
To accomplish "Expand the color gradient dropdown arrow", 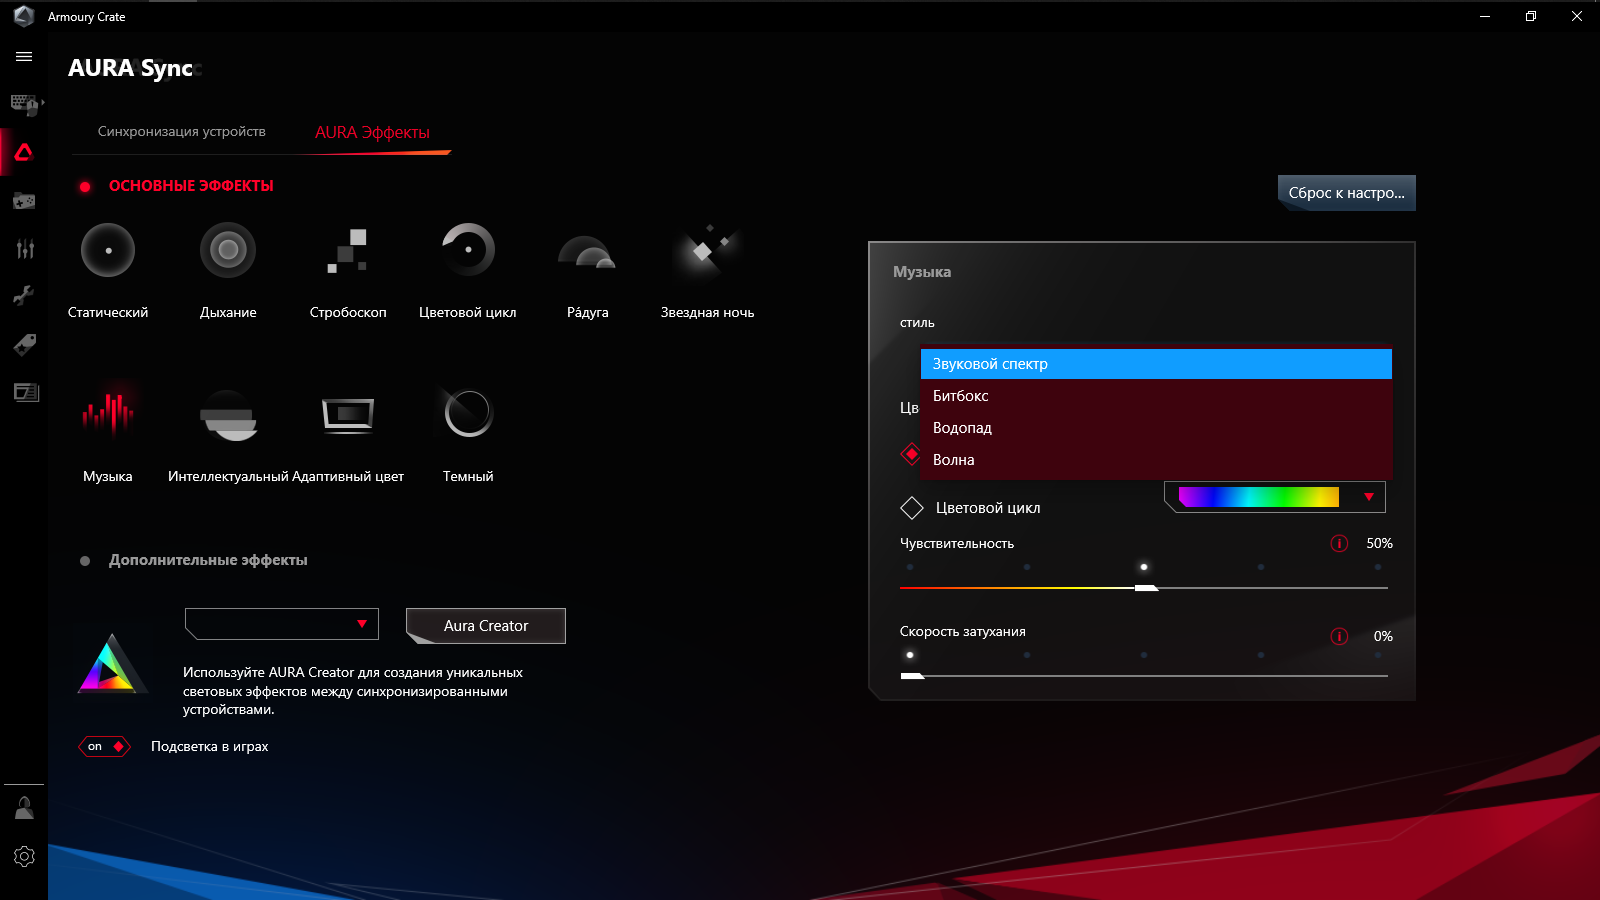I will [x=1369, y=497].
